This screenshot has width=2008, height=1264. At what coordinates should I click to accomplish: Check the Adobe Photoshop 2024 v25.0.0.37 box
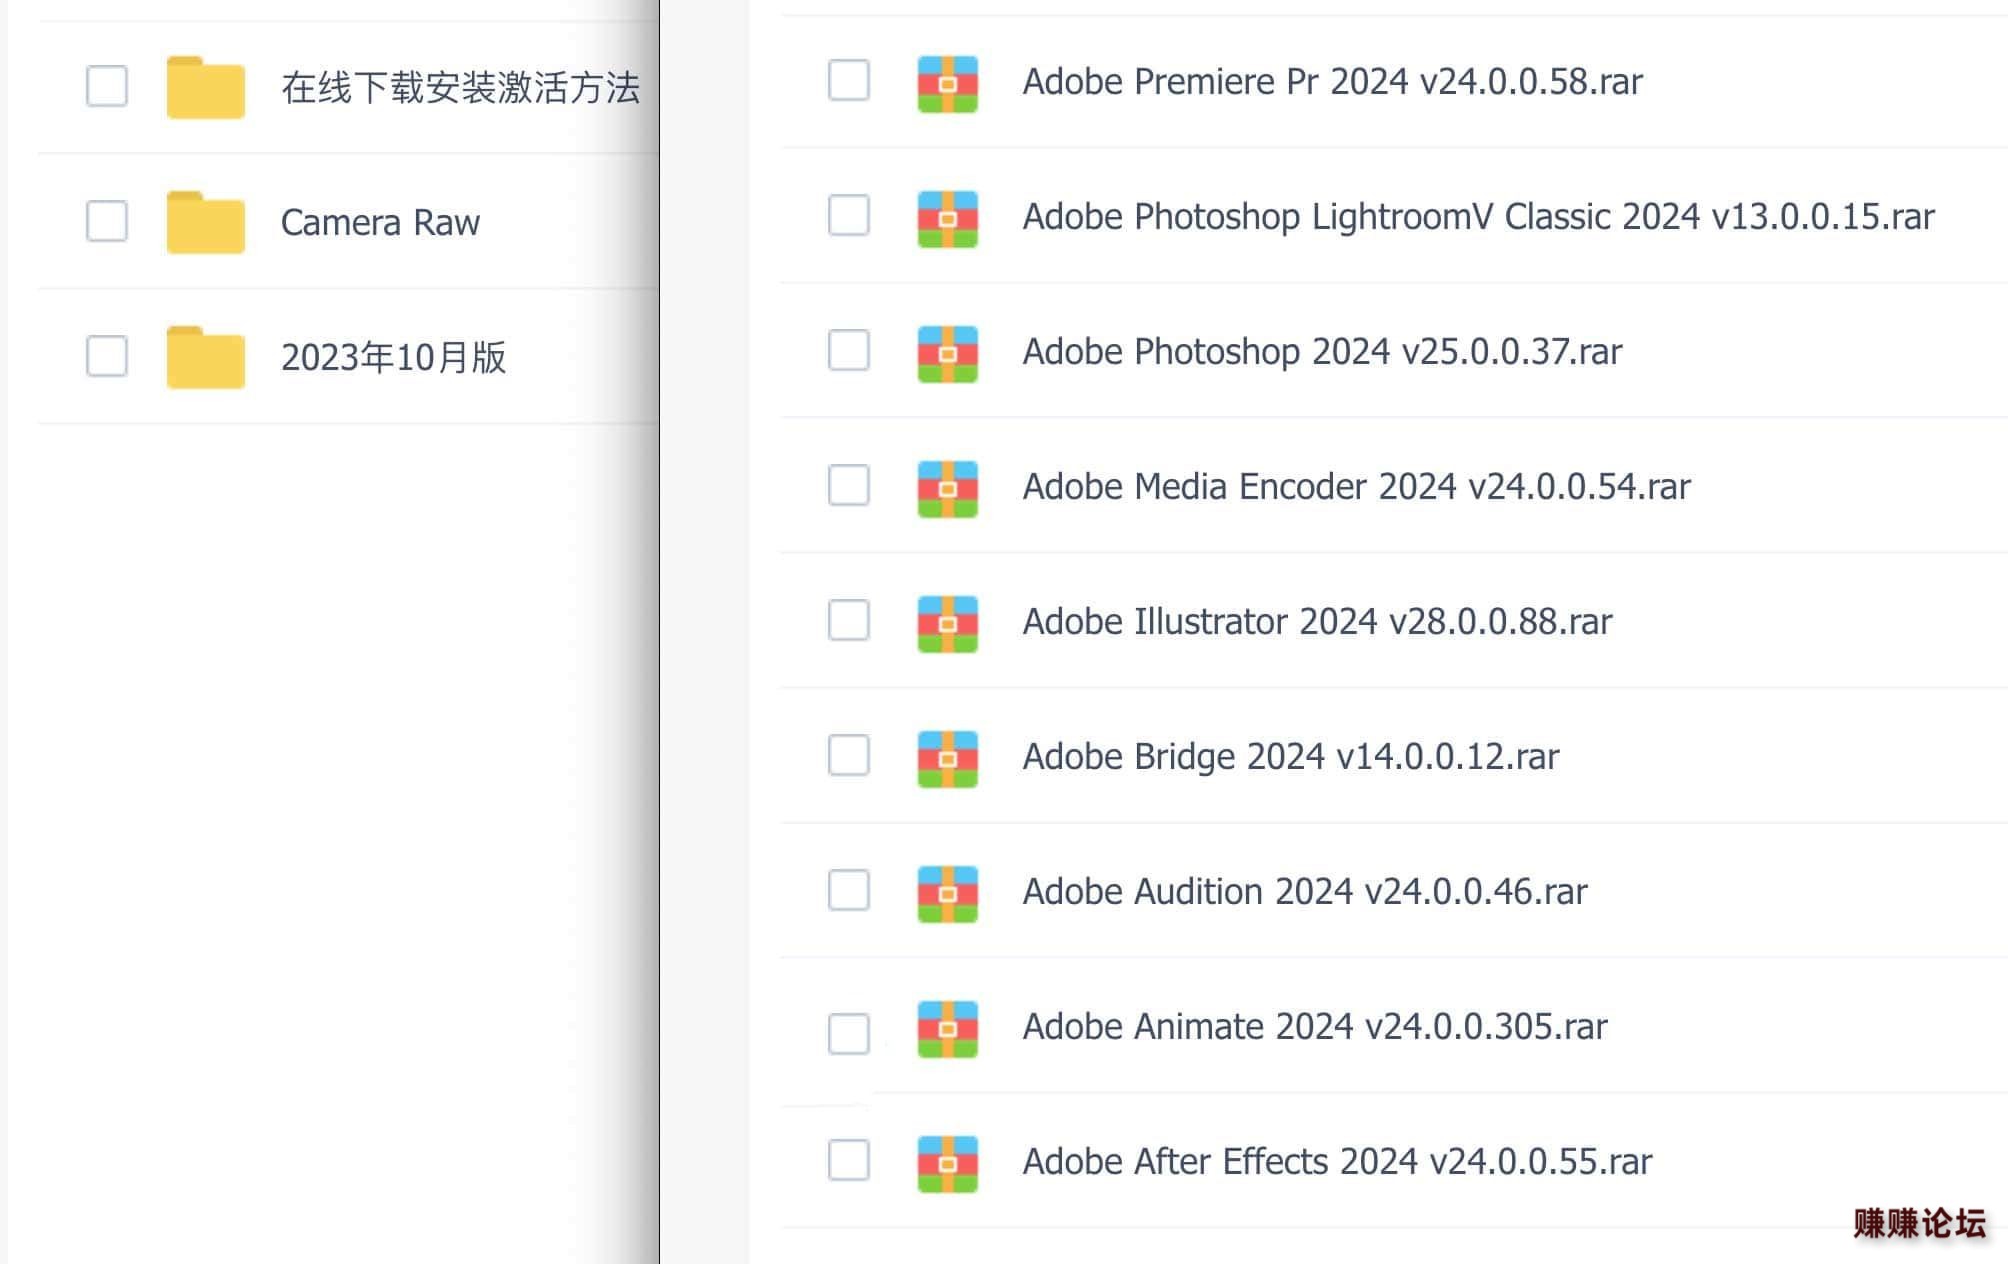(849, 350)
